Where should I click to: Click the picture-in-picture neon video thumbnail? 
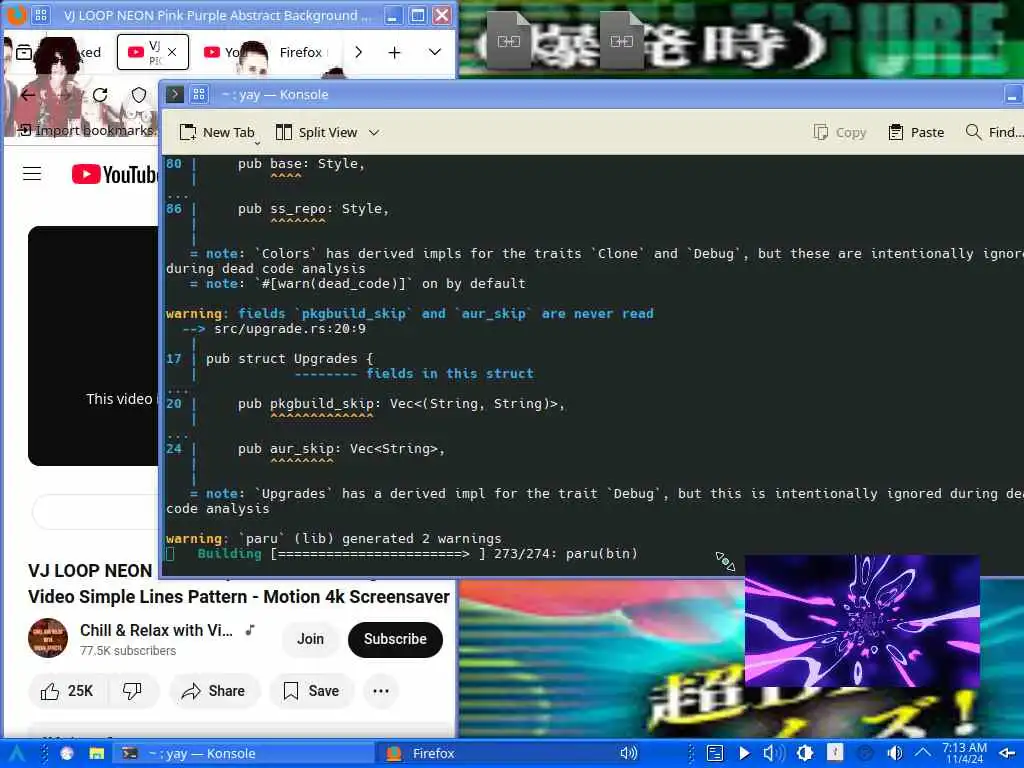point(862,621)
